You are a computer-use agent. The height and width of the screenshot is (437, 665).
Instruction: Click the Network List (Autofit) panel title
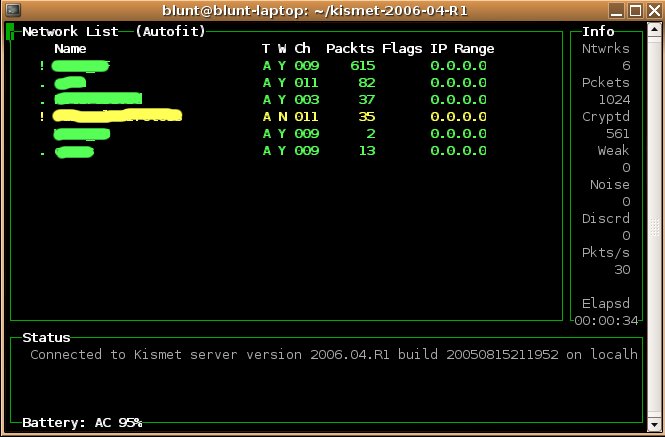tap(113, 31)
